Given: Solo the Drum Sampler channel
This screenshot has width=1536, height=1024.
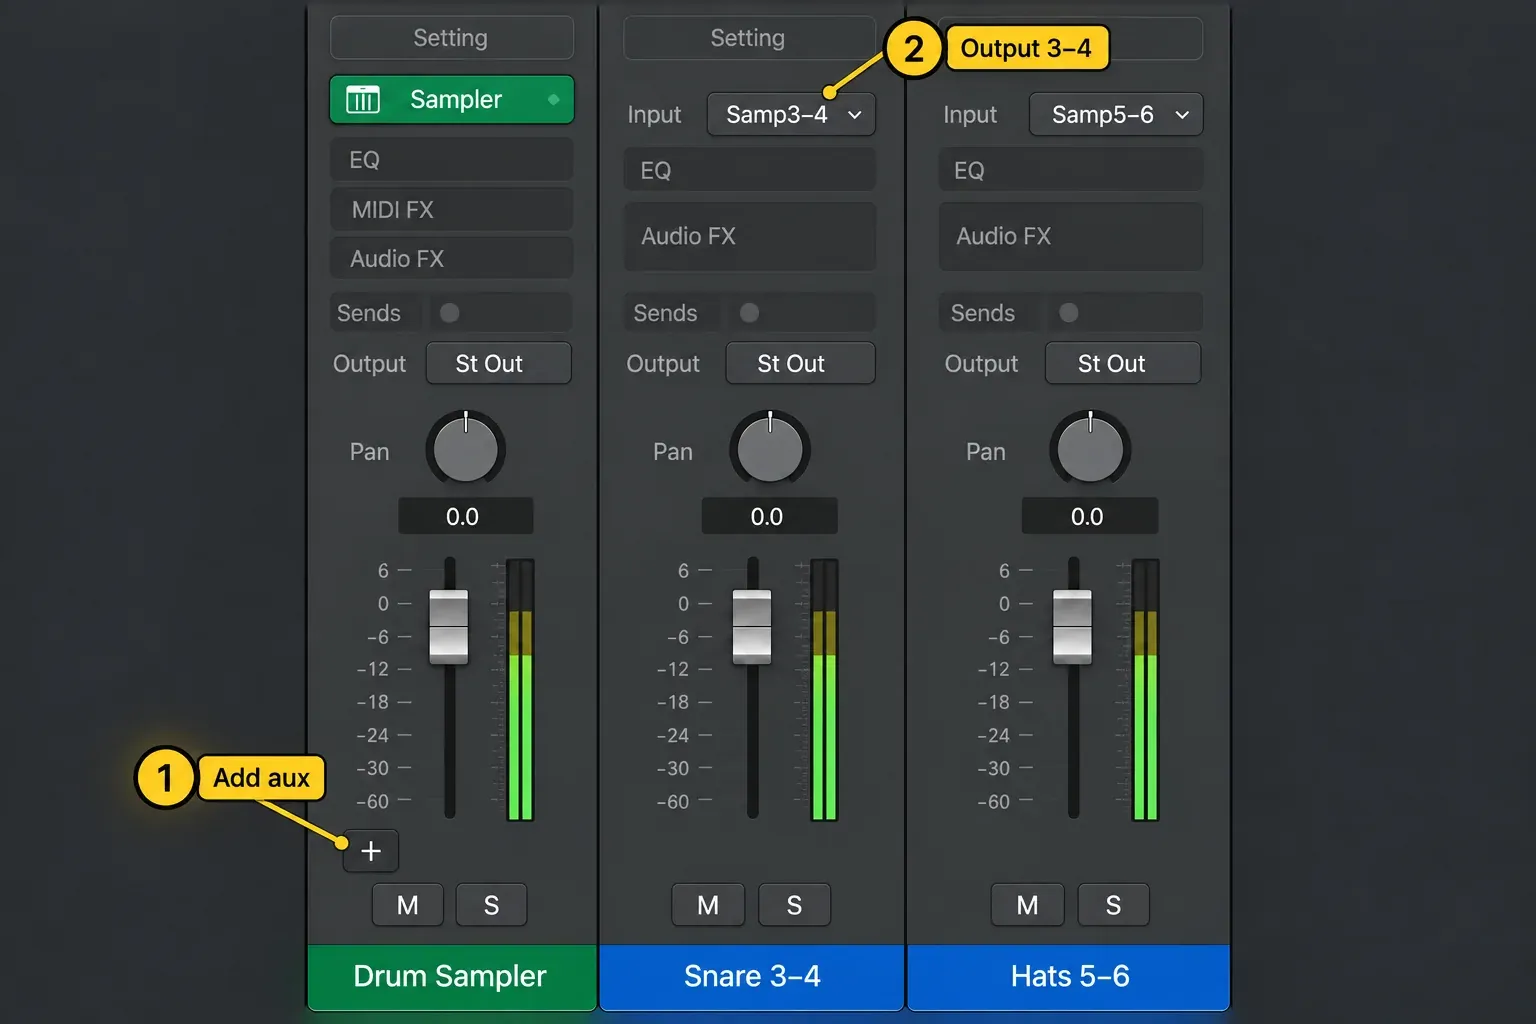Looking at the screenshot, I should pos(491,905).
